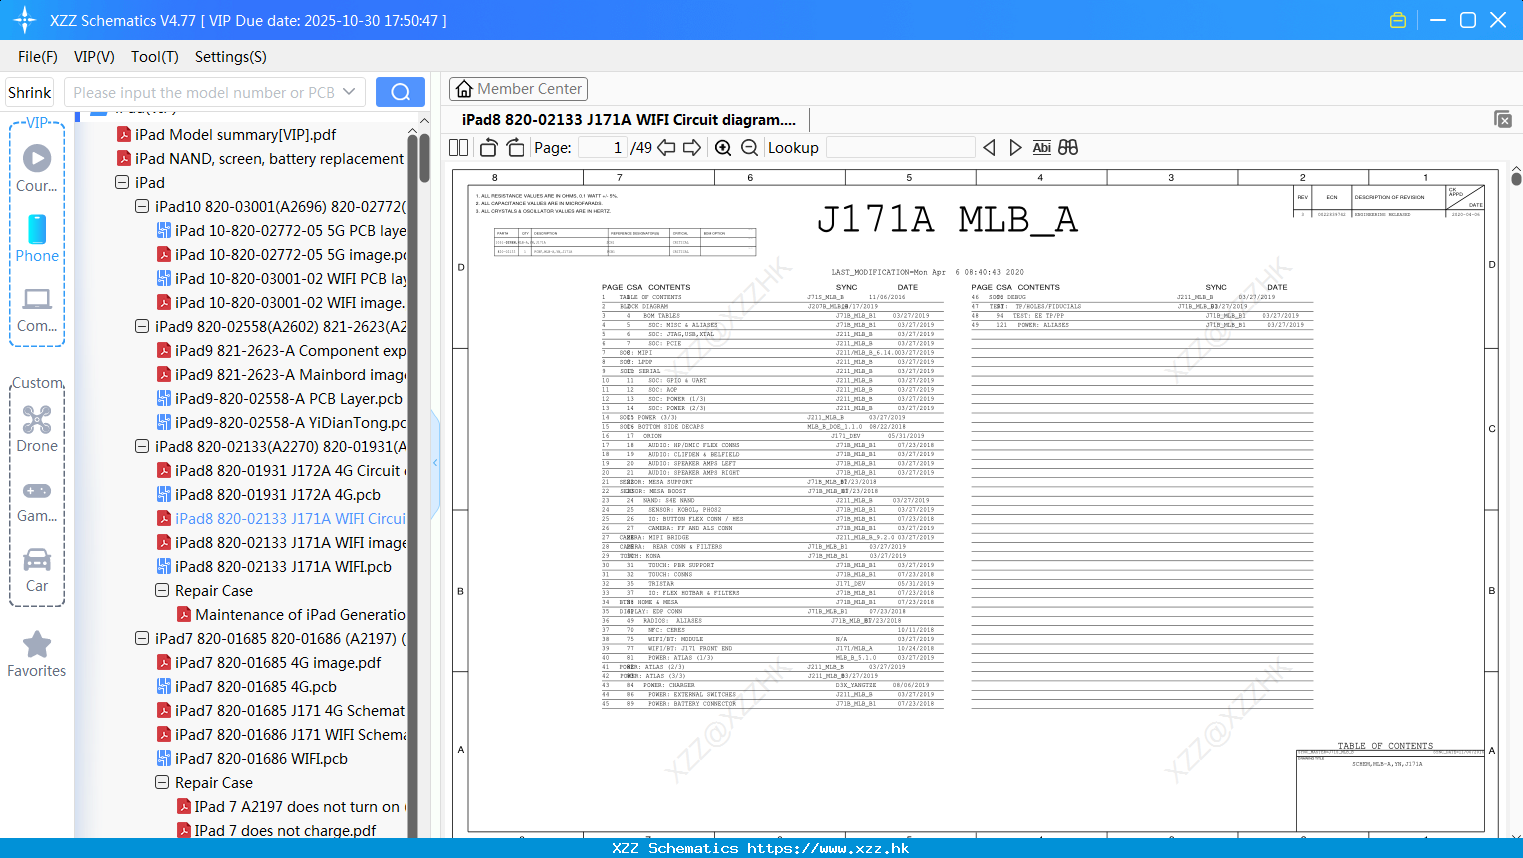Find next lookup result
Image resolution: width=1523 pixels, height=858 pixels.
pos(1015,148)
